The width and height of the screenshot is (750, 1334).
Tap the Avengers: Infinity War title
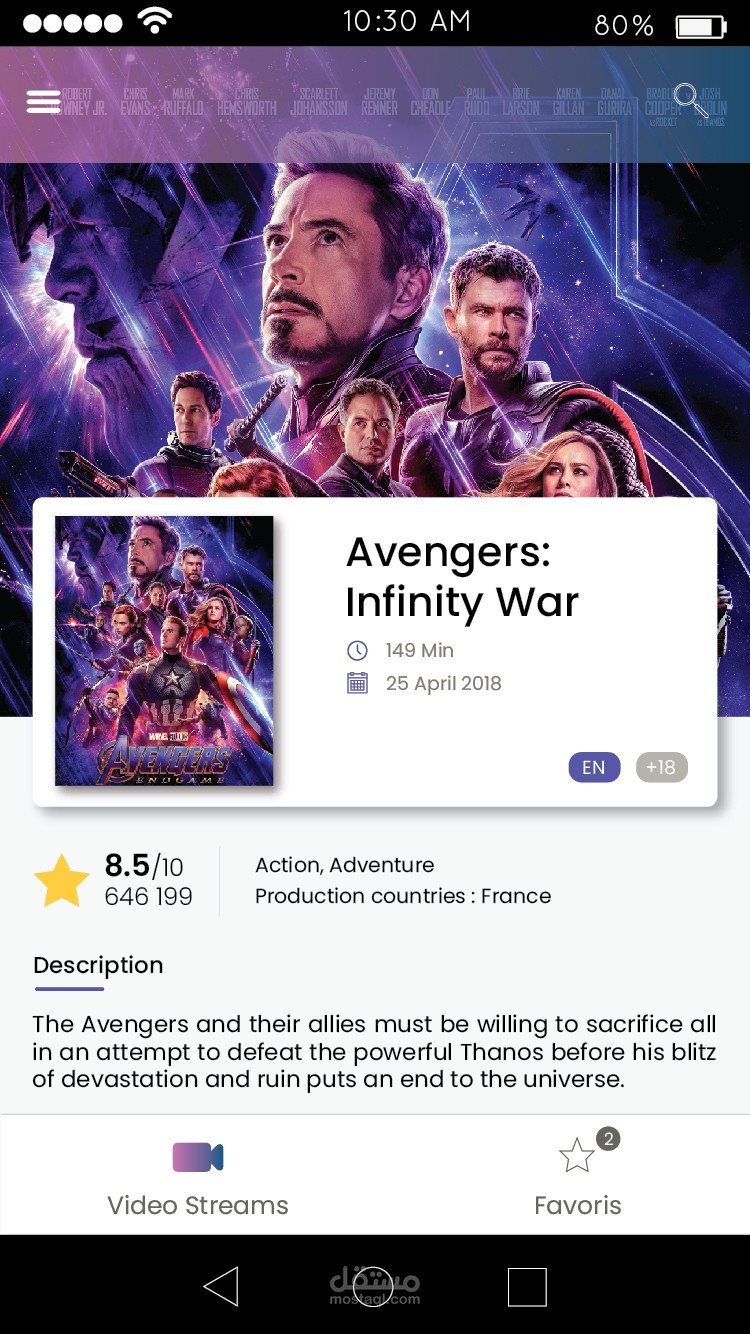point(462,577)
